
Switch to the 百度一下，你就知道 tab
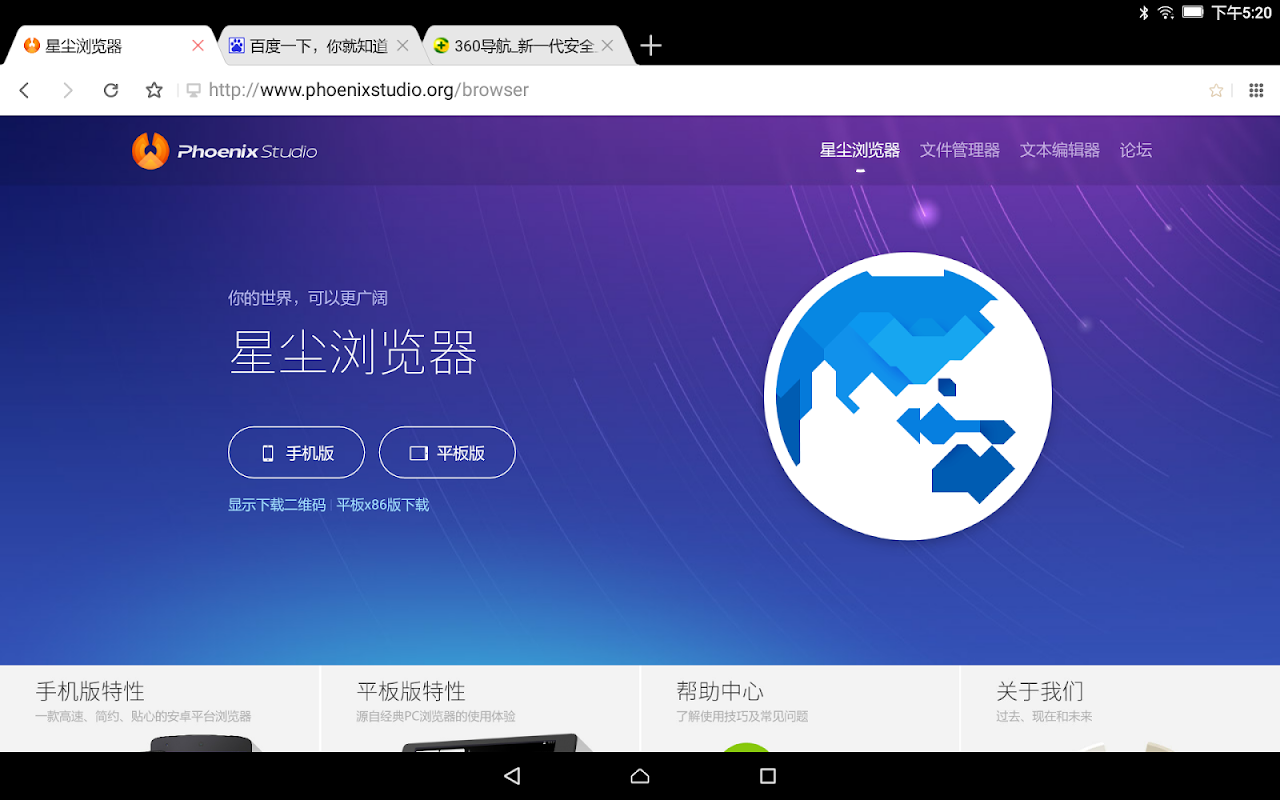coord(318,46)
